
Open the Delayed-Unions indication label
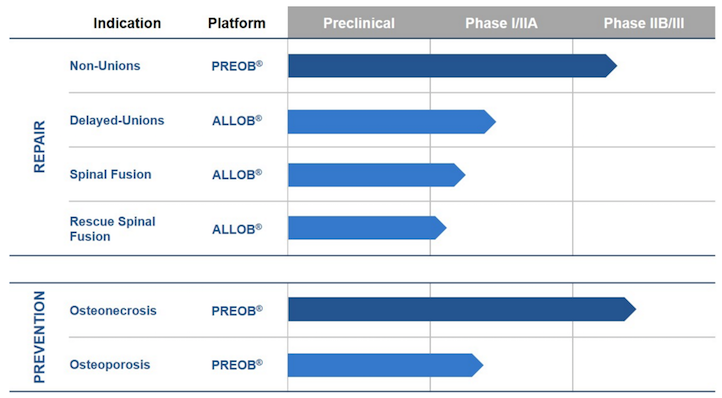point(117,121)
